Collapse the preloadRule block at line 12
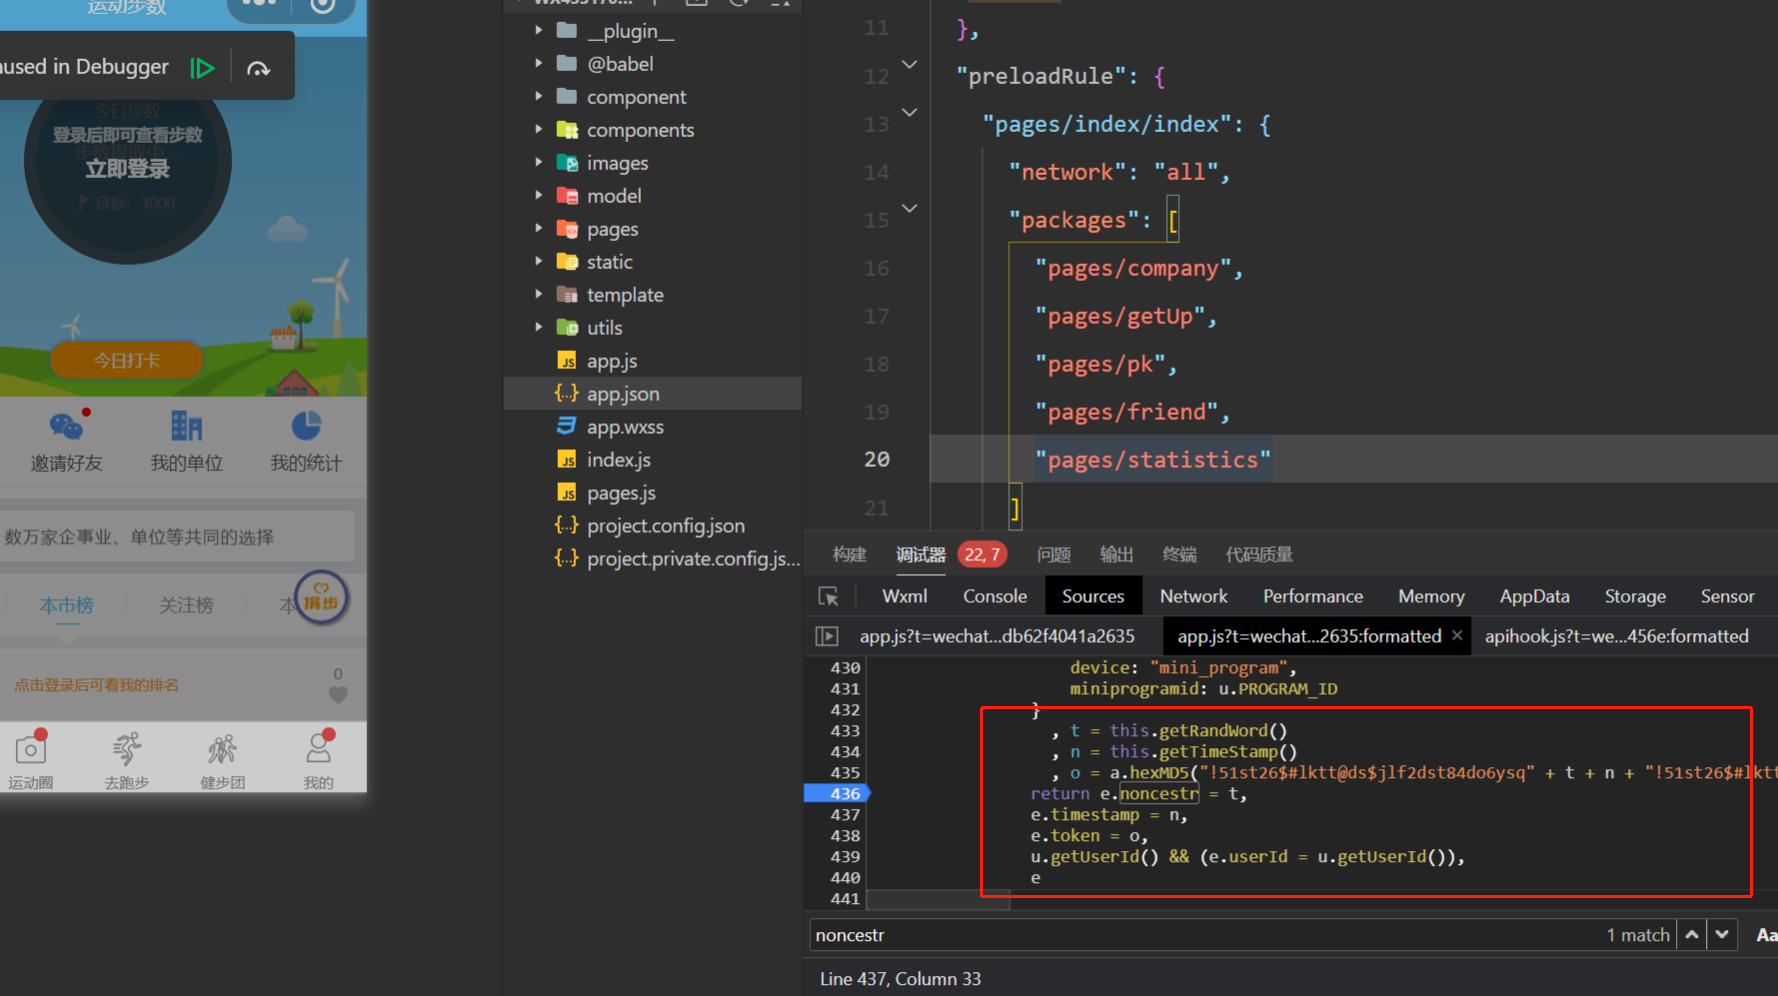This screenshot has width=1778, height=996. [x=910, y=65]
